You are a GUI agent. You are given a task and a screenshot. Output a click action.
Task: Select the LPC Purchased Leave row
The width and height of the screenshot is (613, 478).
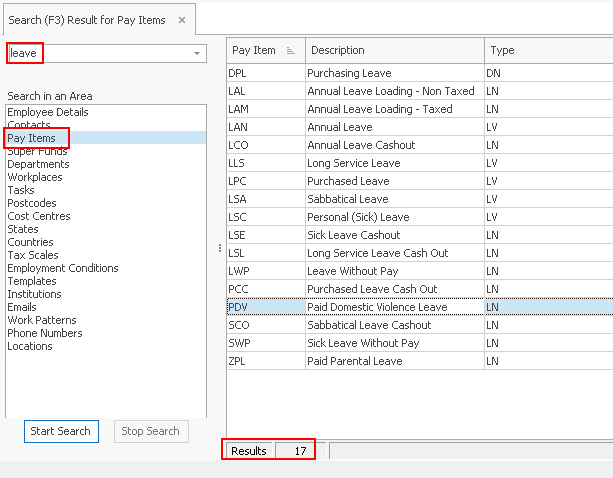(420, 181)
